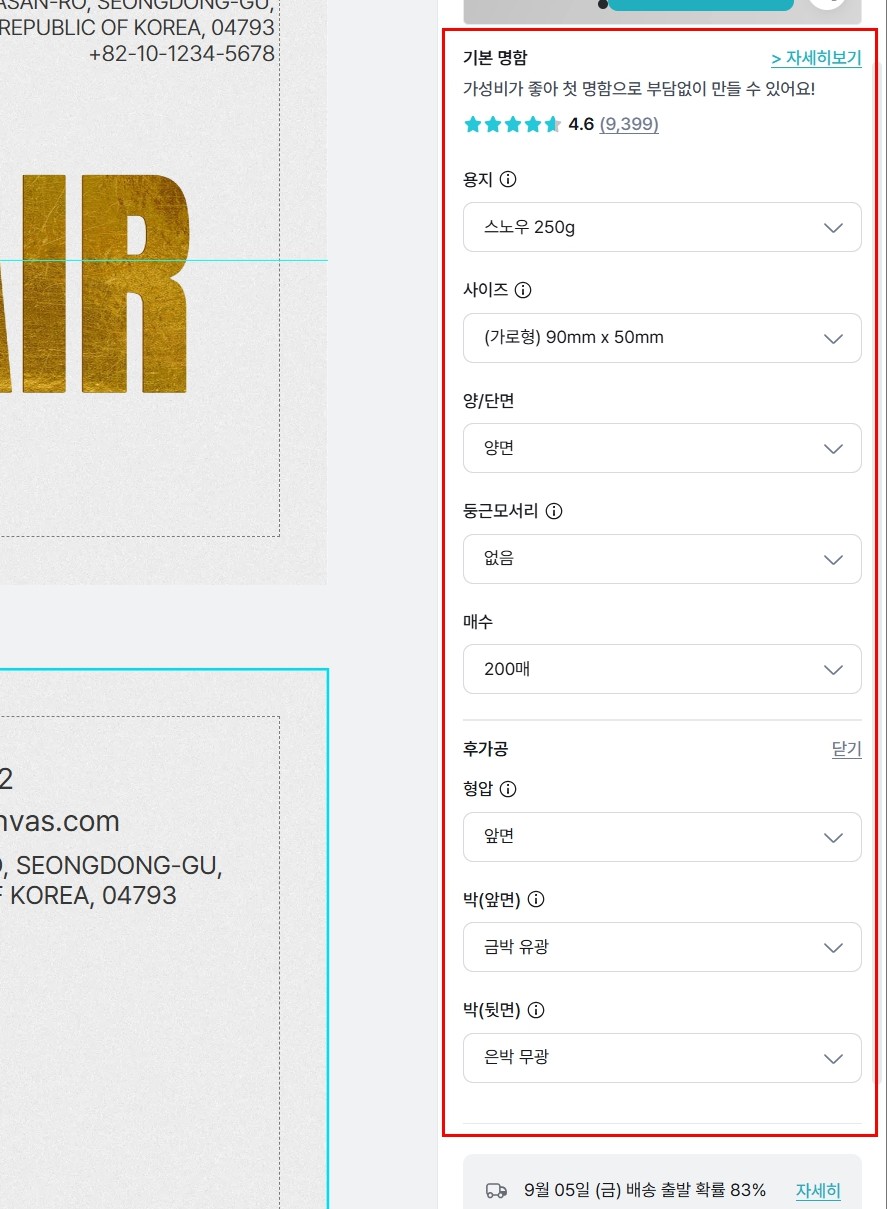
Task: Show the 사이즈 info tooltip icon
Action: tap(523, 291)
